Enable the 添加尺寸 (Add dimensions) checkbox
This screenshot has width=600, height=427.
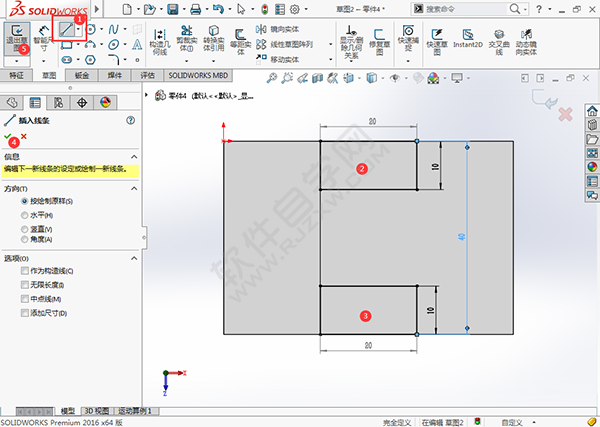click(x=25, y=313)
